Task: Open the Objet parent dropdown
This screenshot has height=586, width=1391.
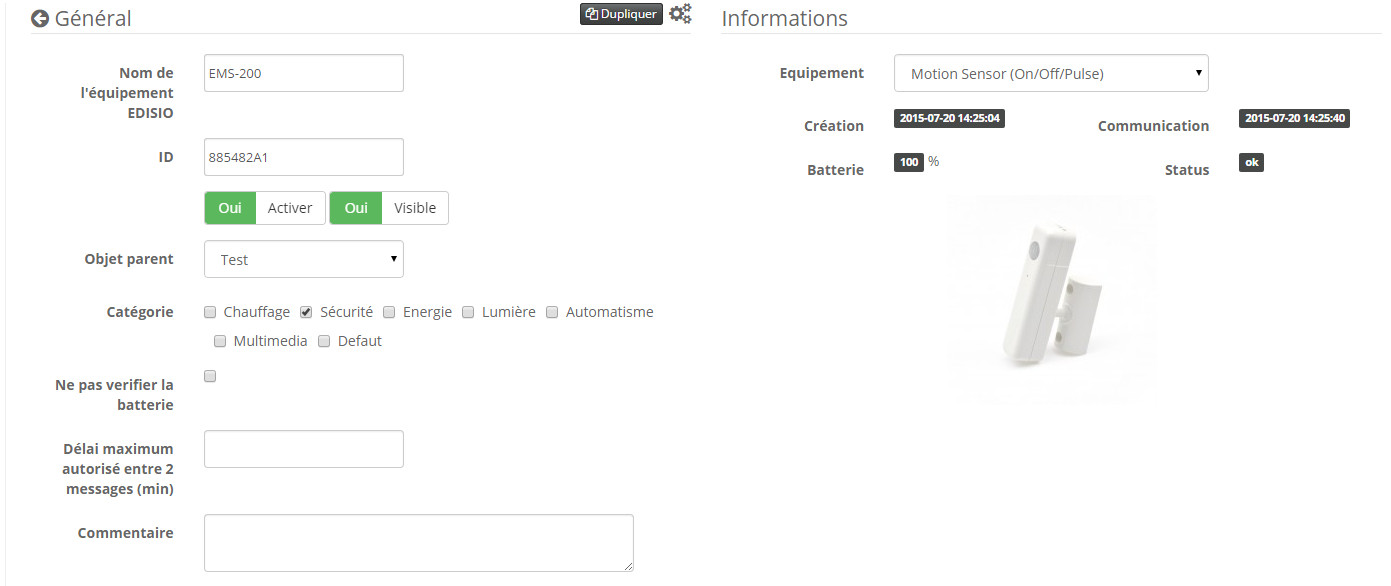Action: (304, 259)
